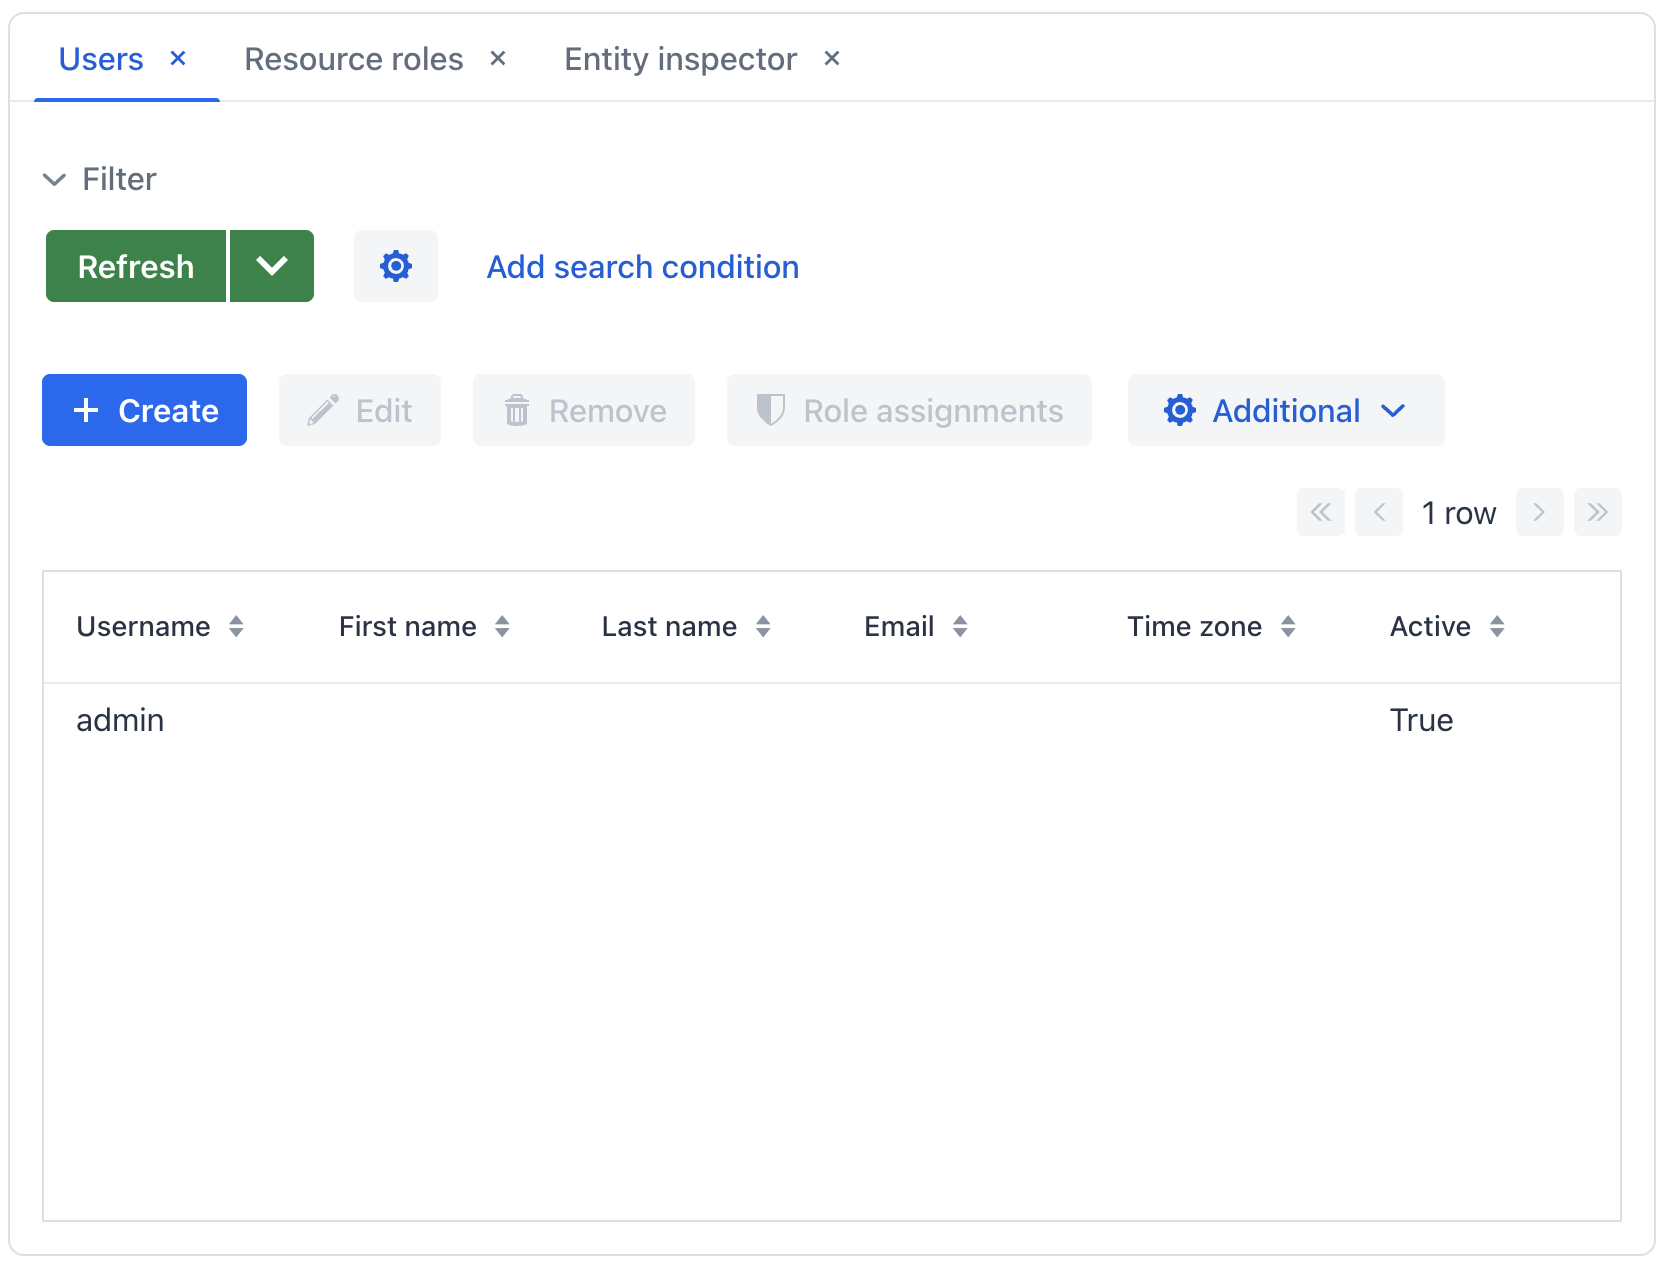This screenshot has height=1264, width=1664.
Task: Go to first page of results
Action: pyautogui.click(x=1320, y=513)
